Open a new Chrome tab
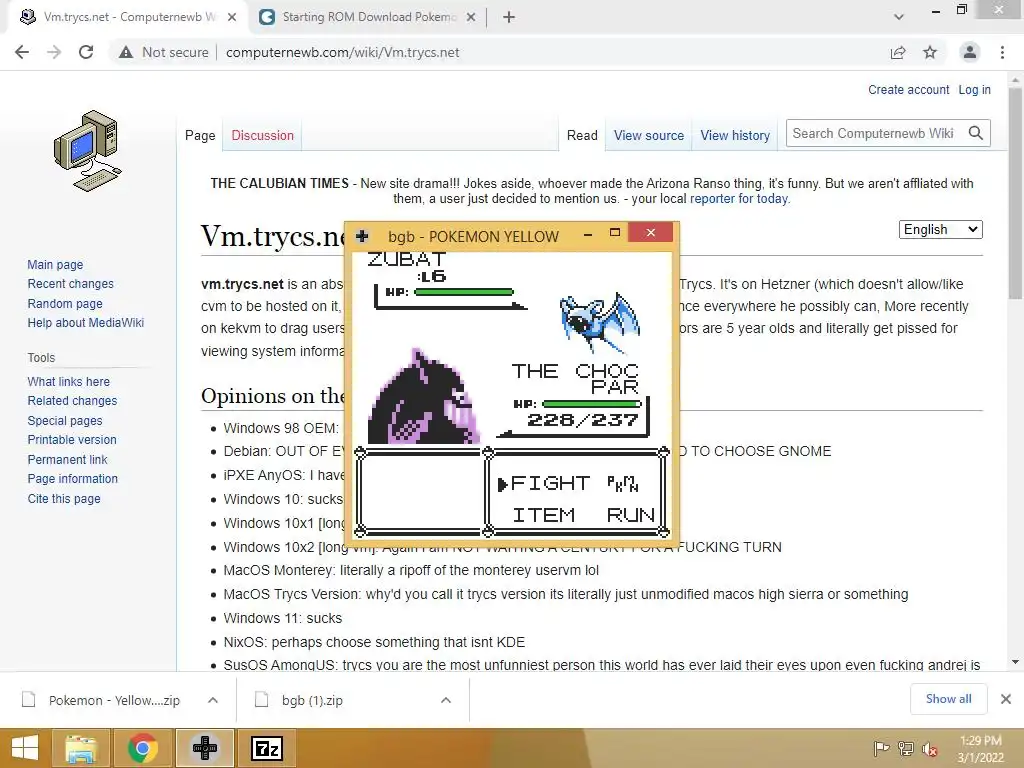 coord(509,17)
